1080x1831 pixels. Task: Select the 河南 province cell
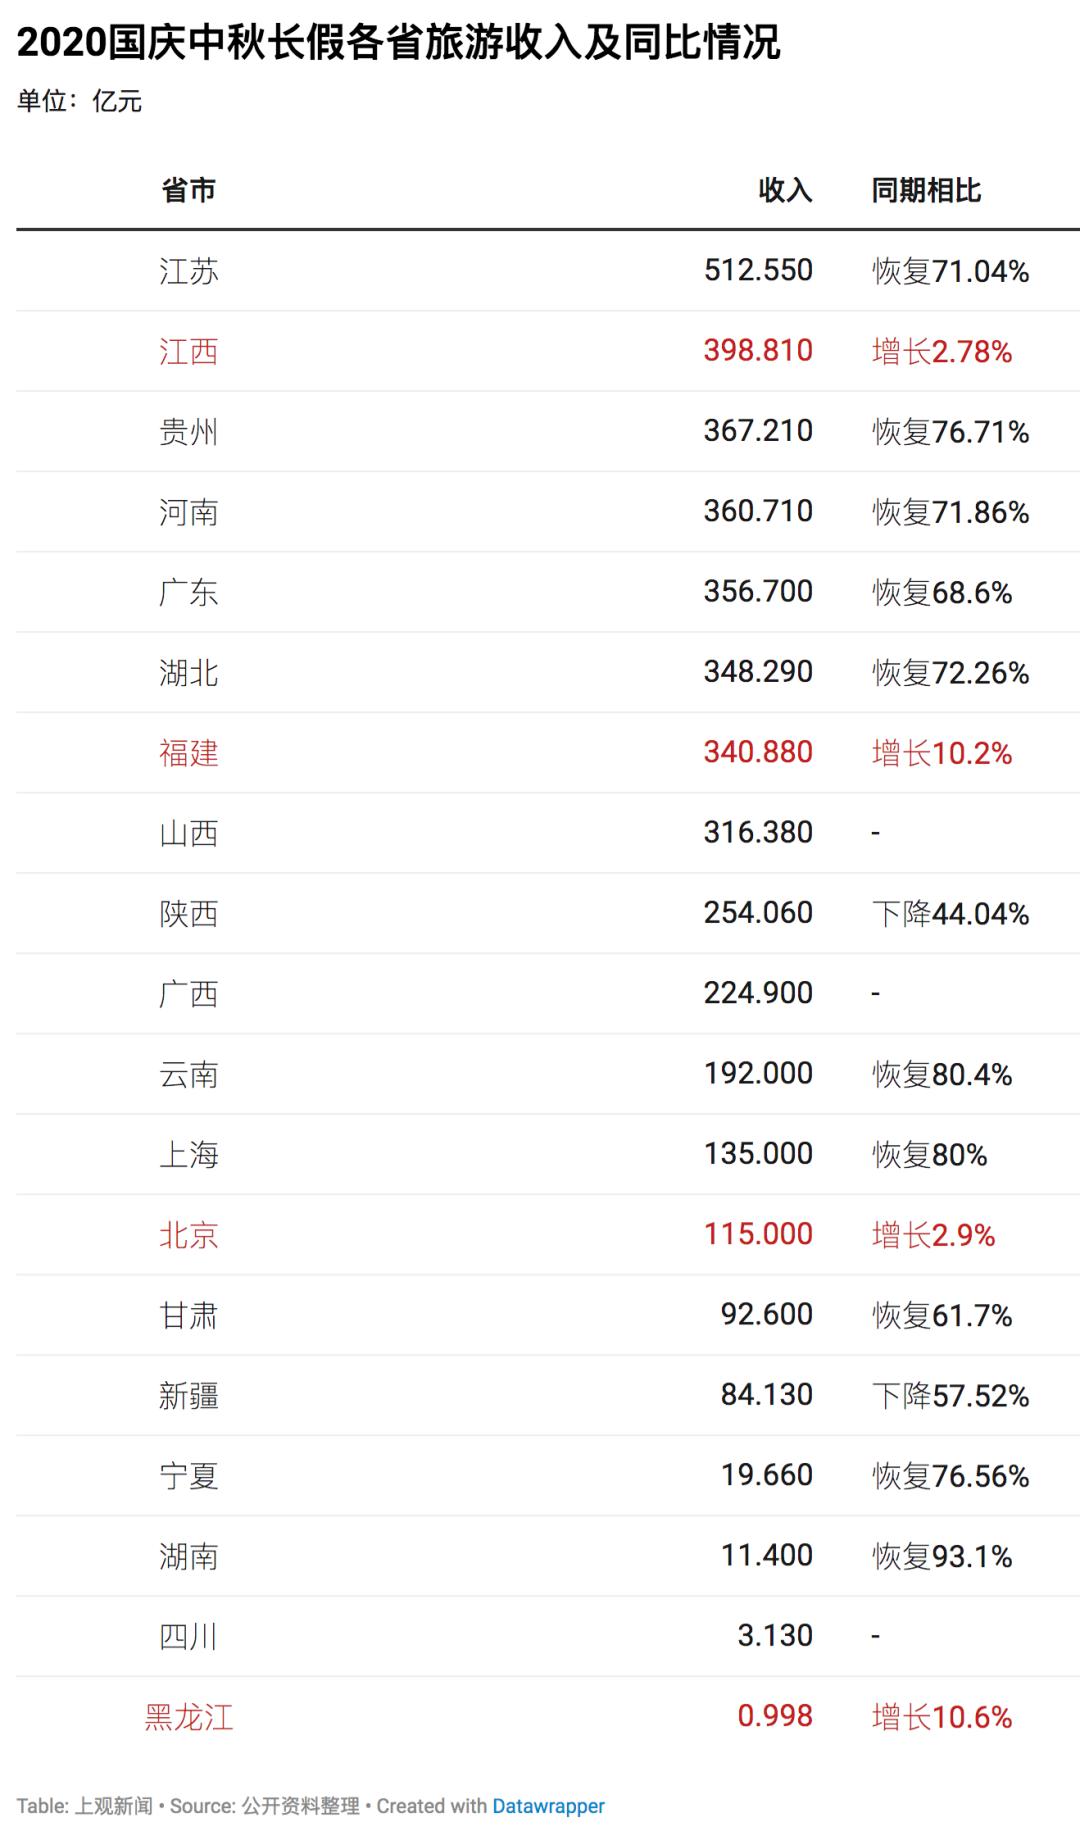(188, 512)
